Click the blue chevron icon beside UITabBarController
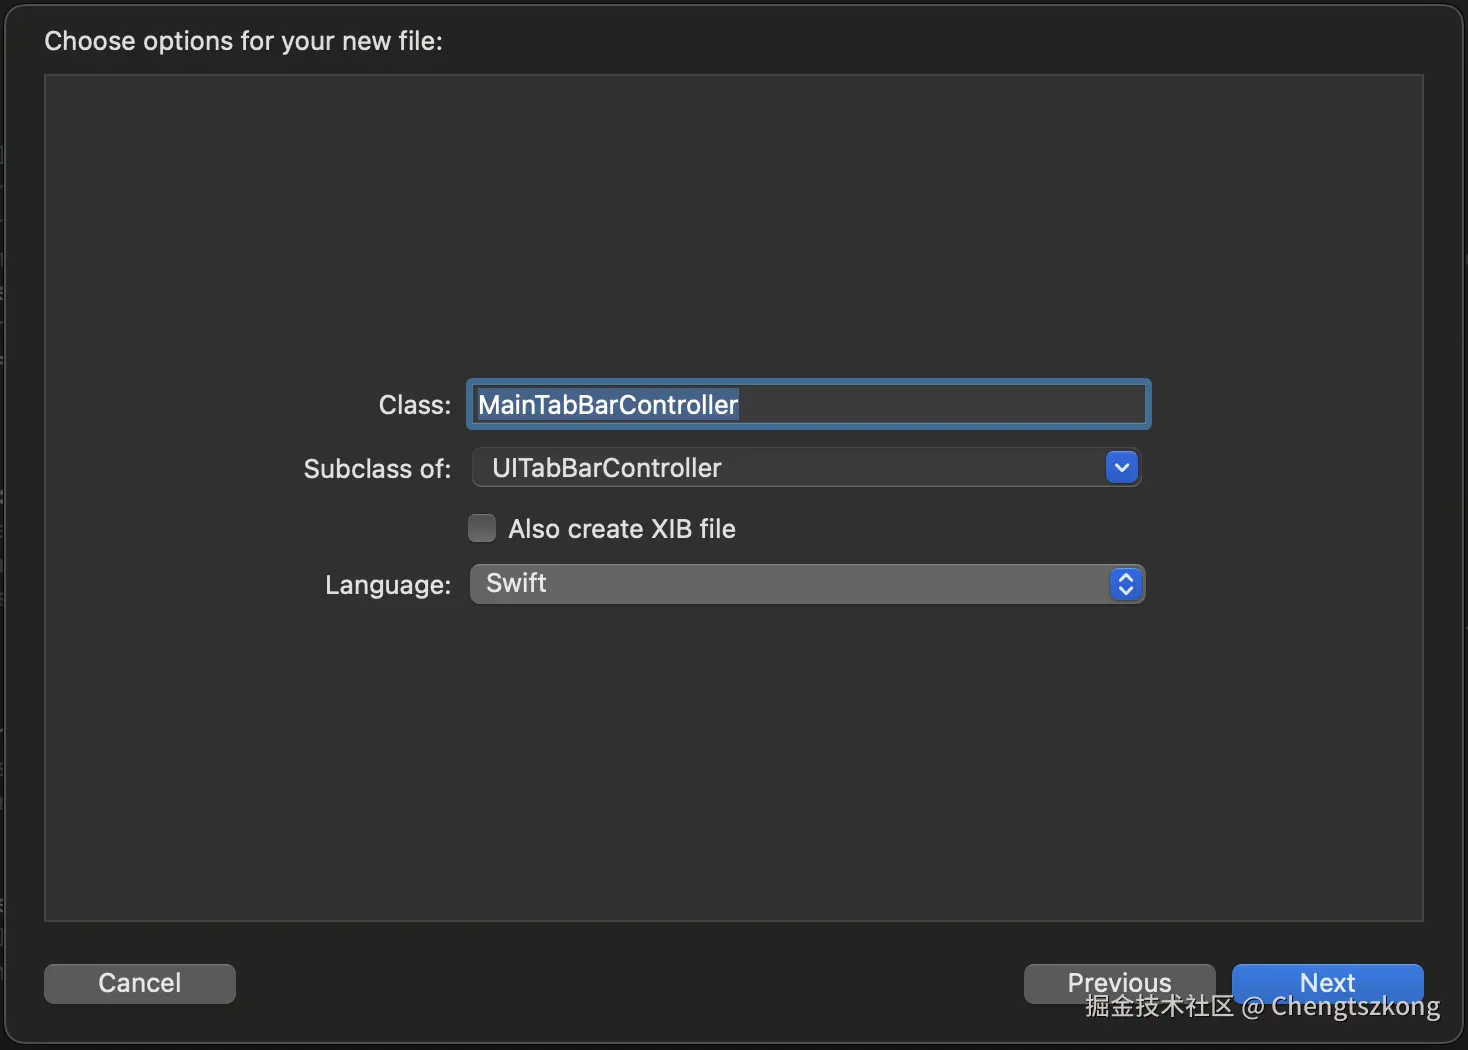 click(x=1122, y=468)
